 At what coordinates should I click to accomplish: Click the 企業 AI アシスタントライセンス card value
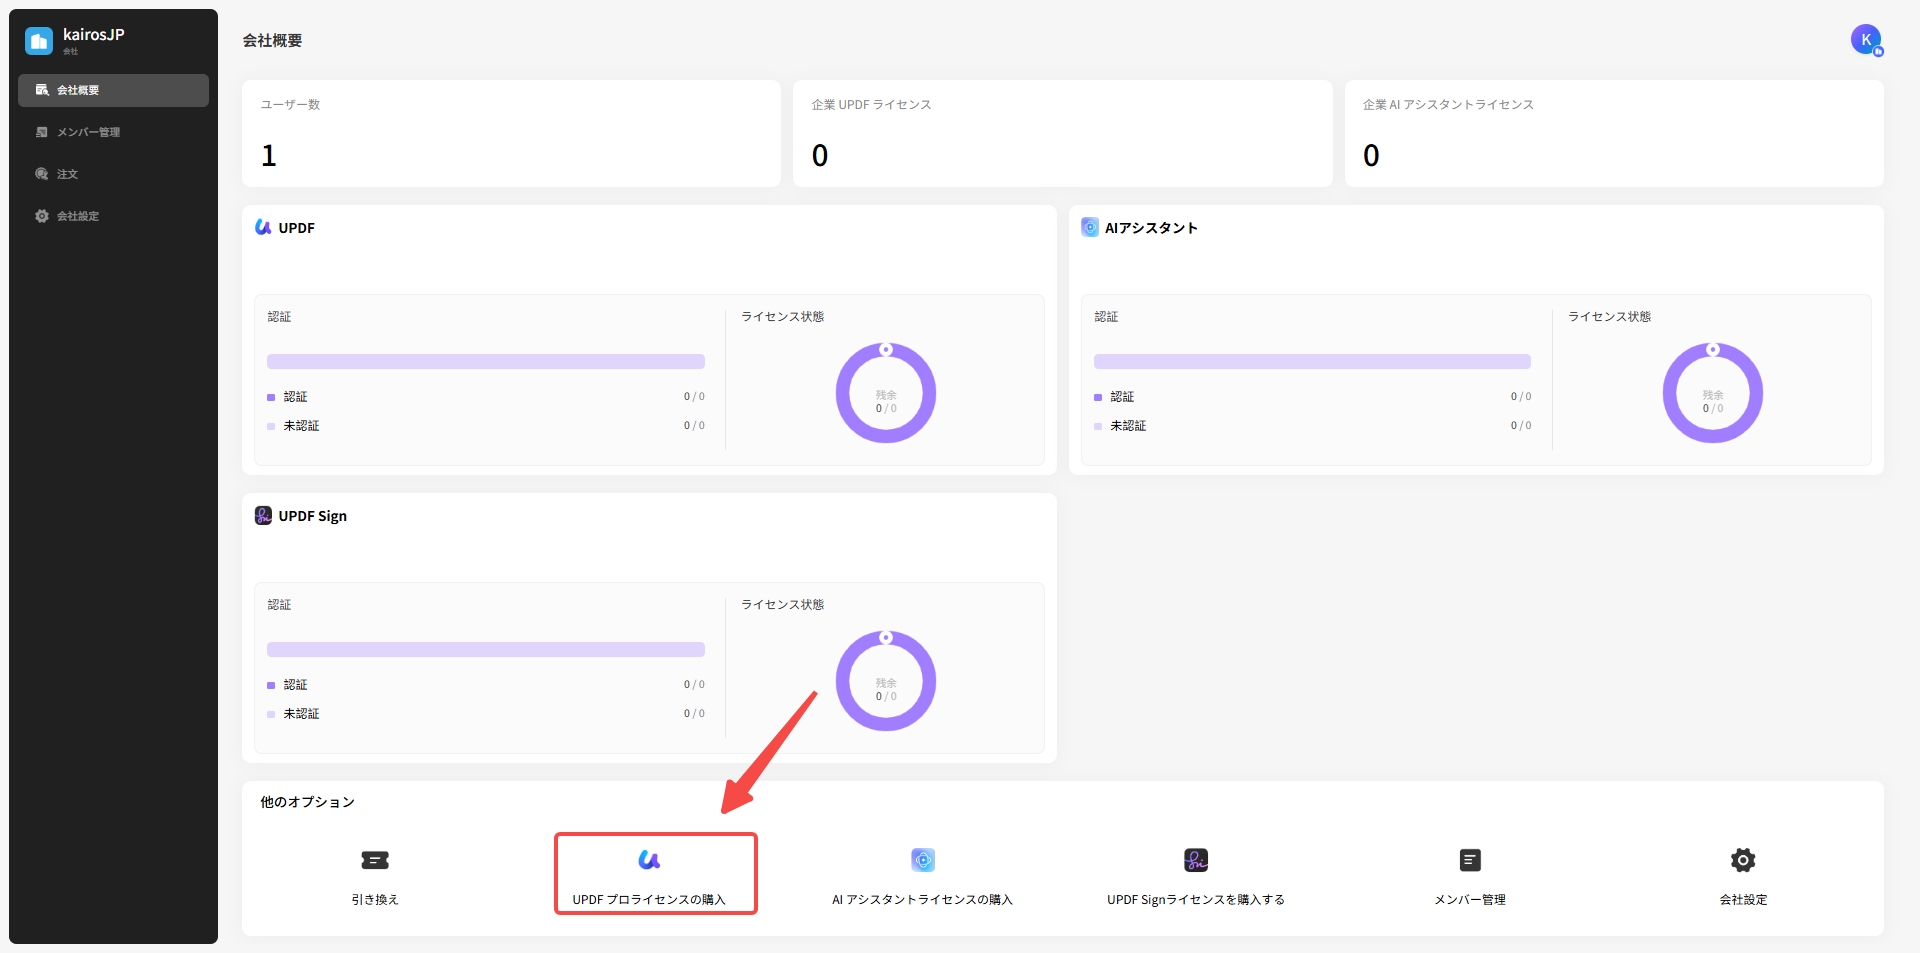pos(1371,156)
